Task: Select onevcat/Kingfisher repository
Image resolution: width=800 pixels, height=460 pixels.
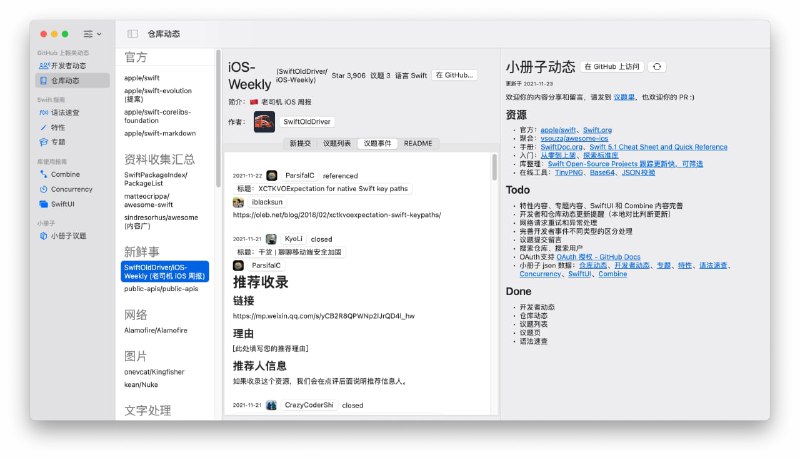Action: (x=154, y=372)
